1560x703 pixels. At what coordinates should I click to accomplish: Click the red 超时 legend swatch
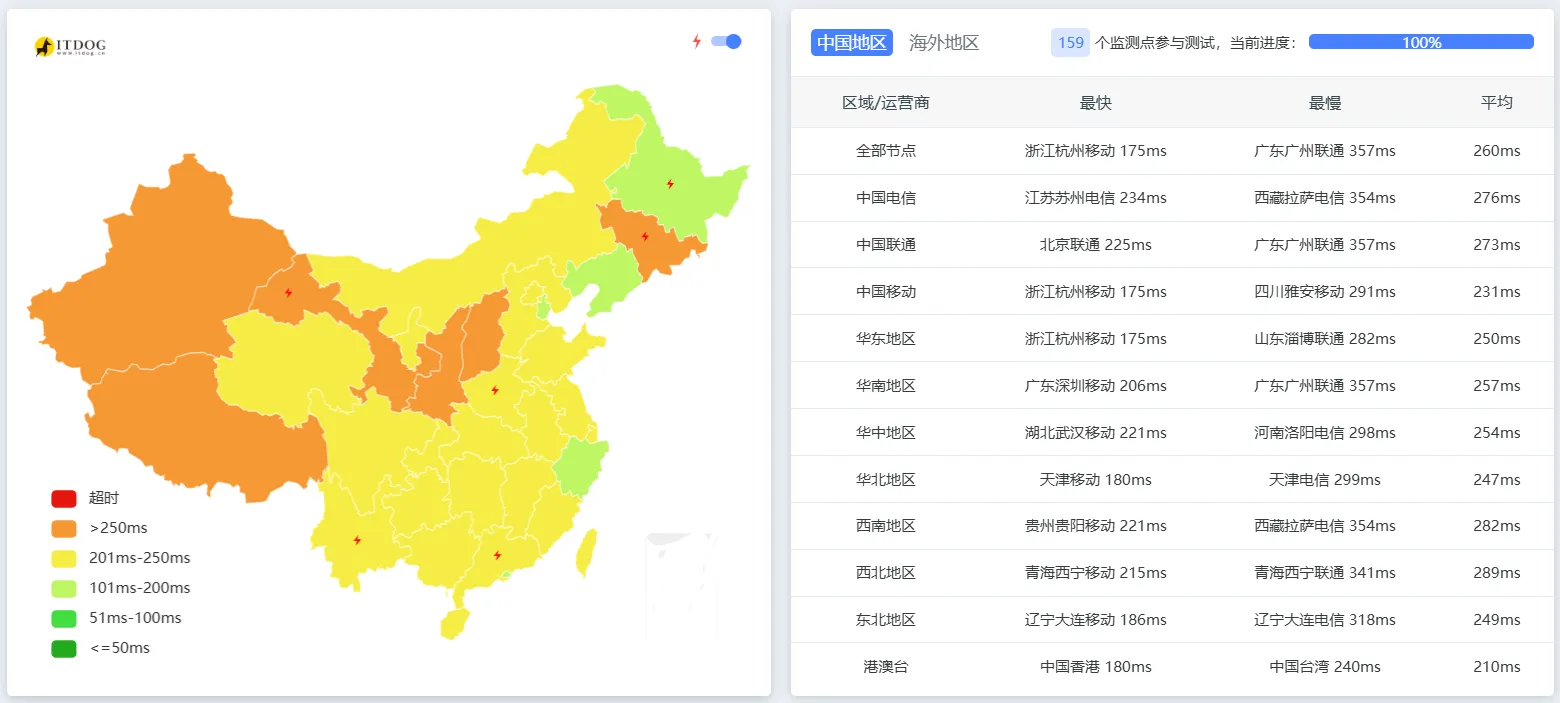62,497
